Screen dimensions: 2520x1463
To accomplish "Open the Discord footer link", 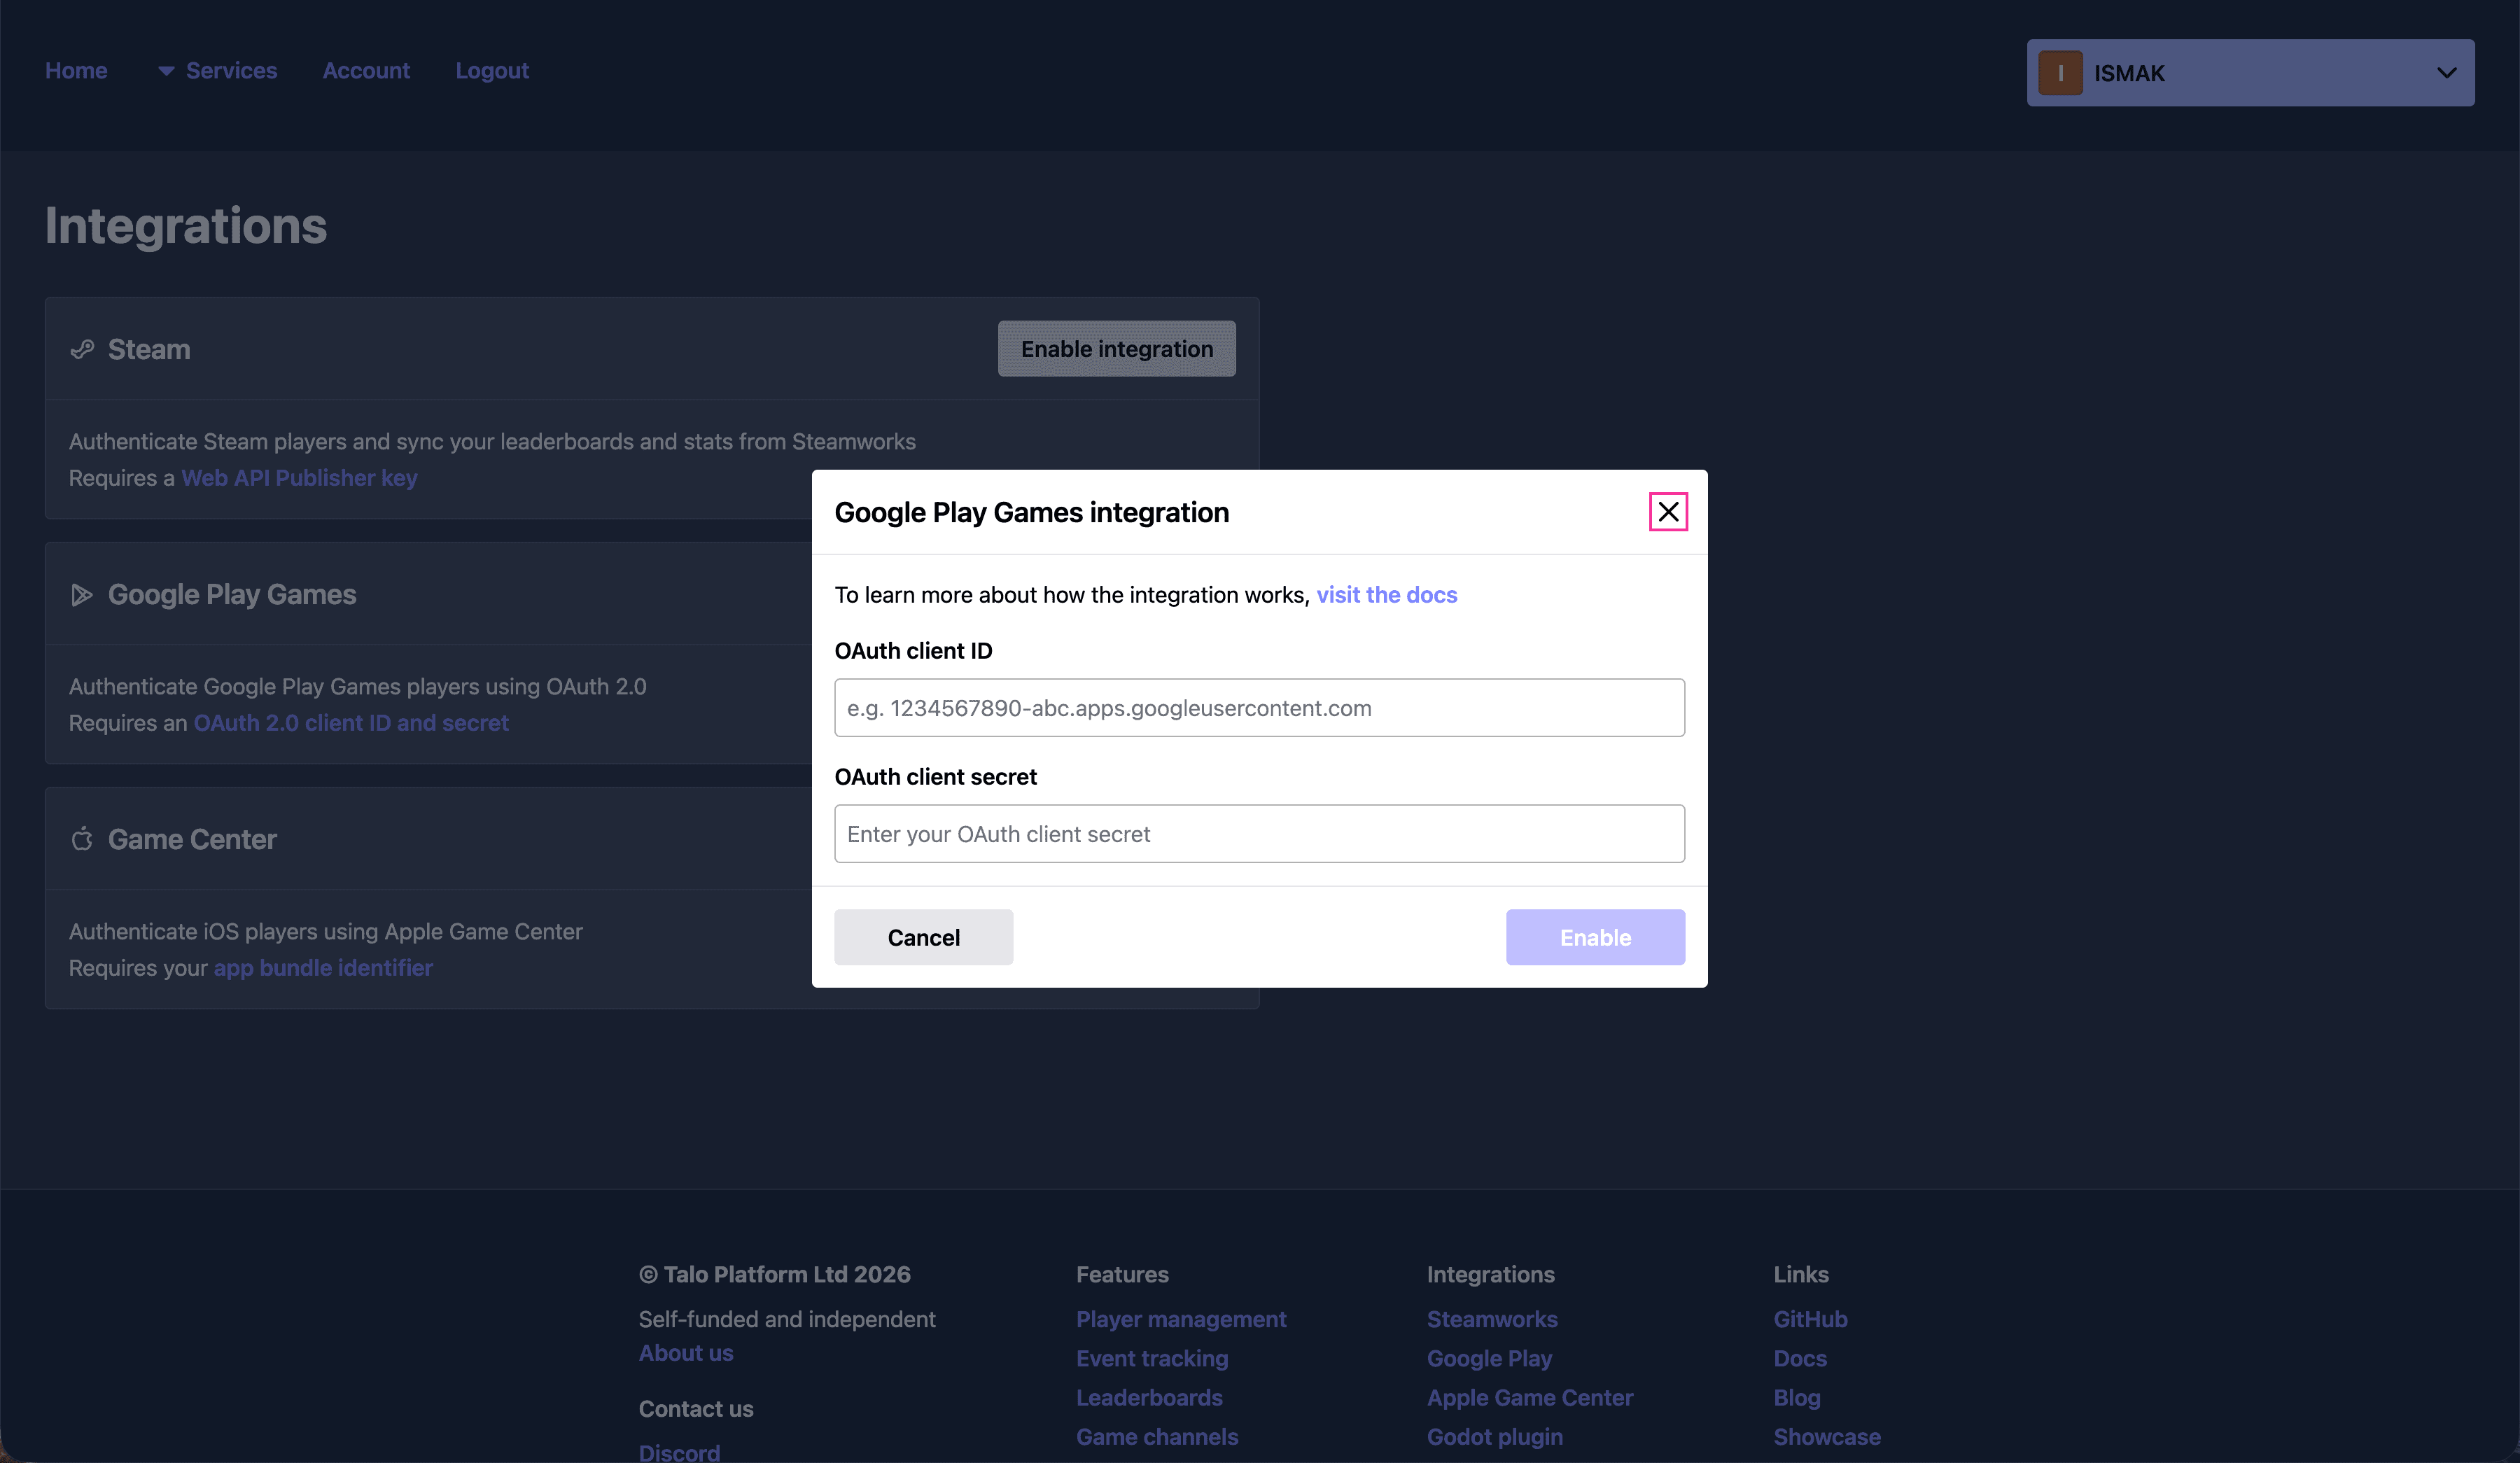I will click(x=679, y=1452).
